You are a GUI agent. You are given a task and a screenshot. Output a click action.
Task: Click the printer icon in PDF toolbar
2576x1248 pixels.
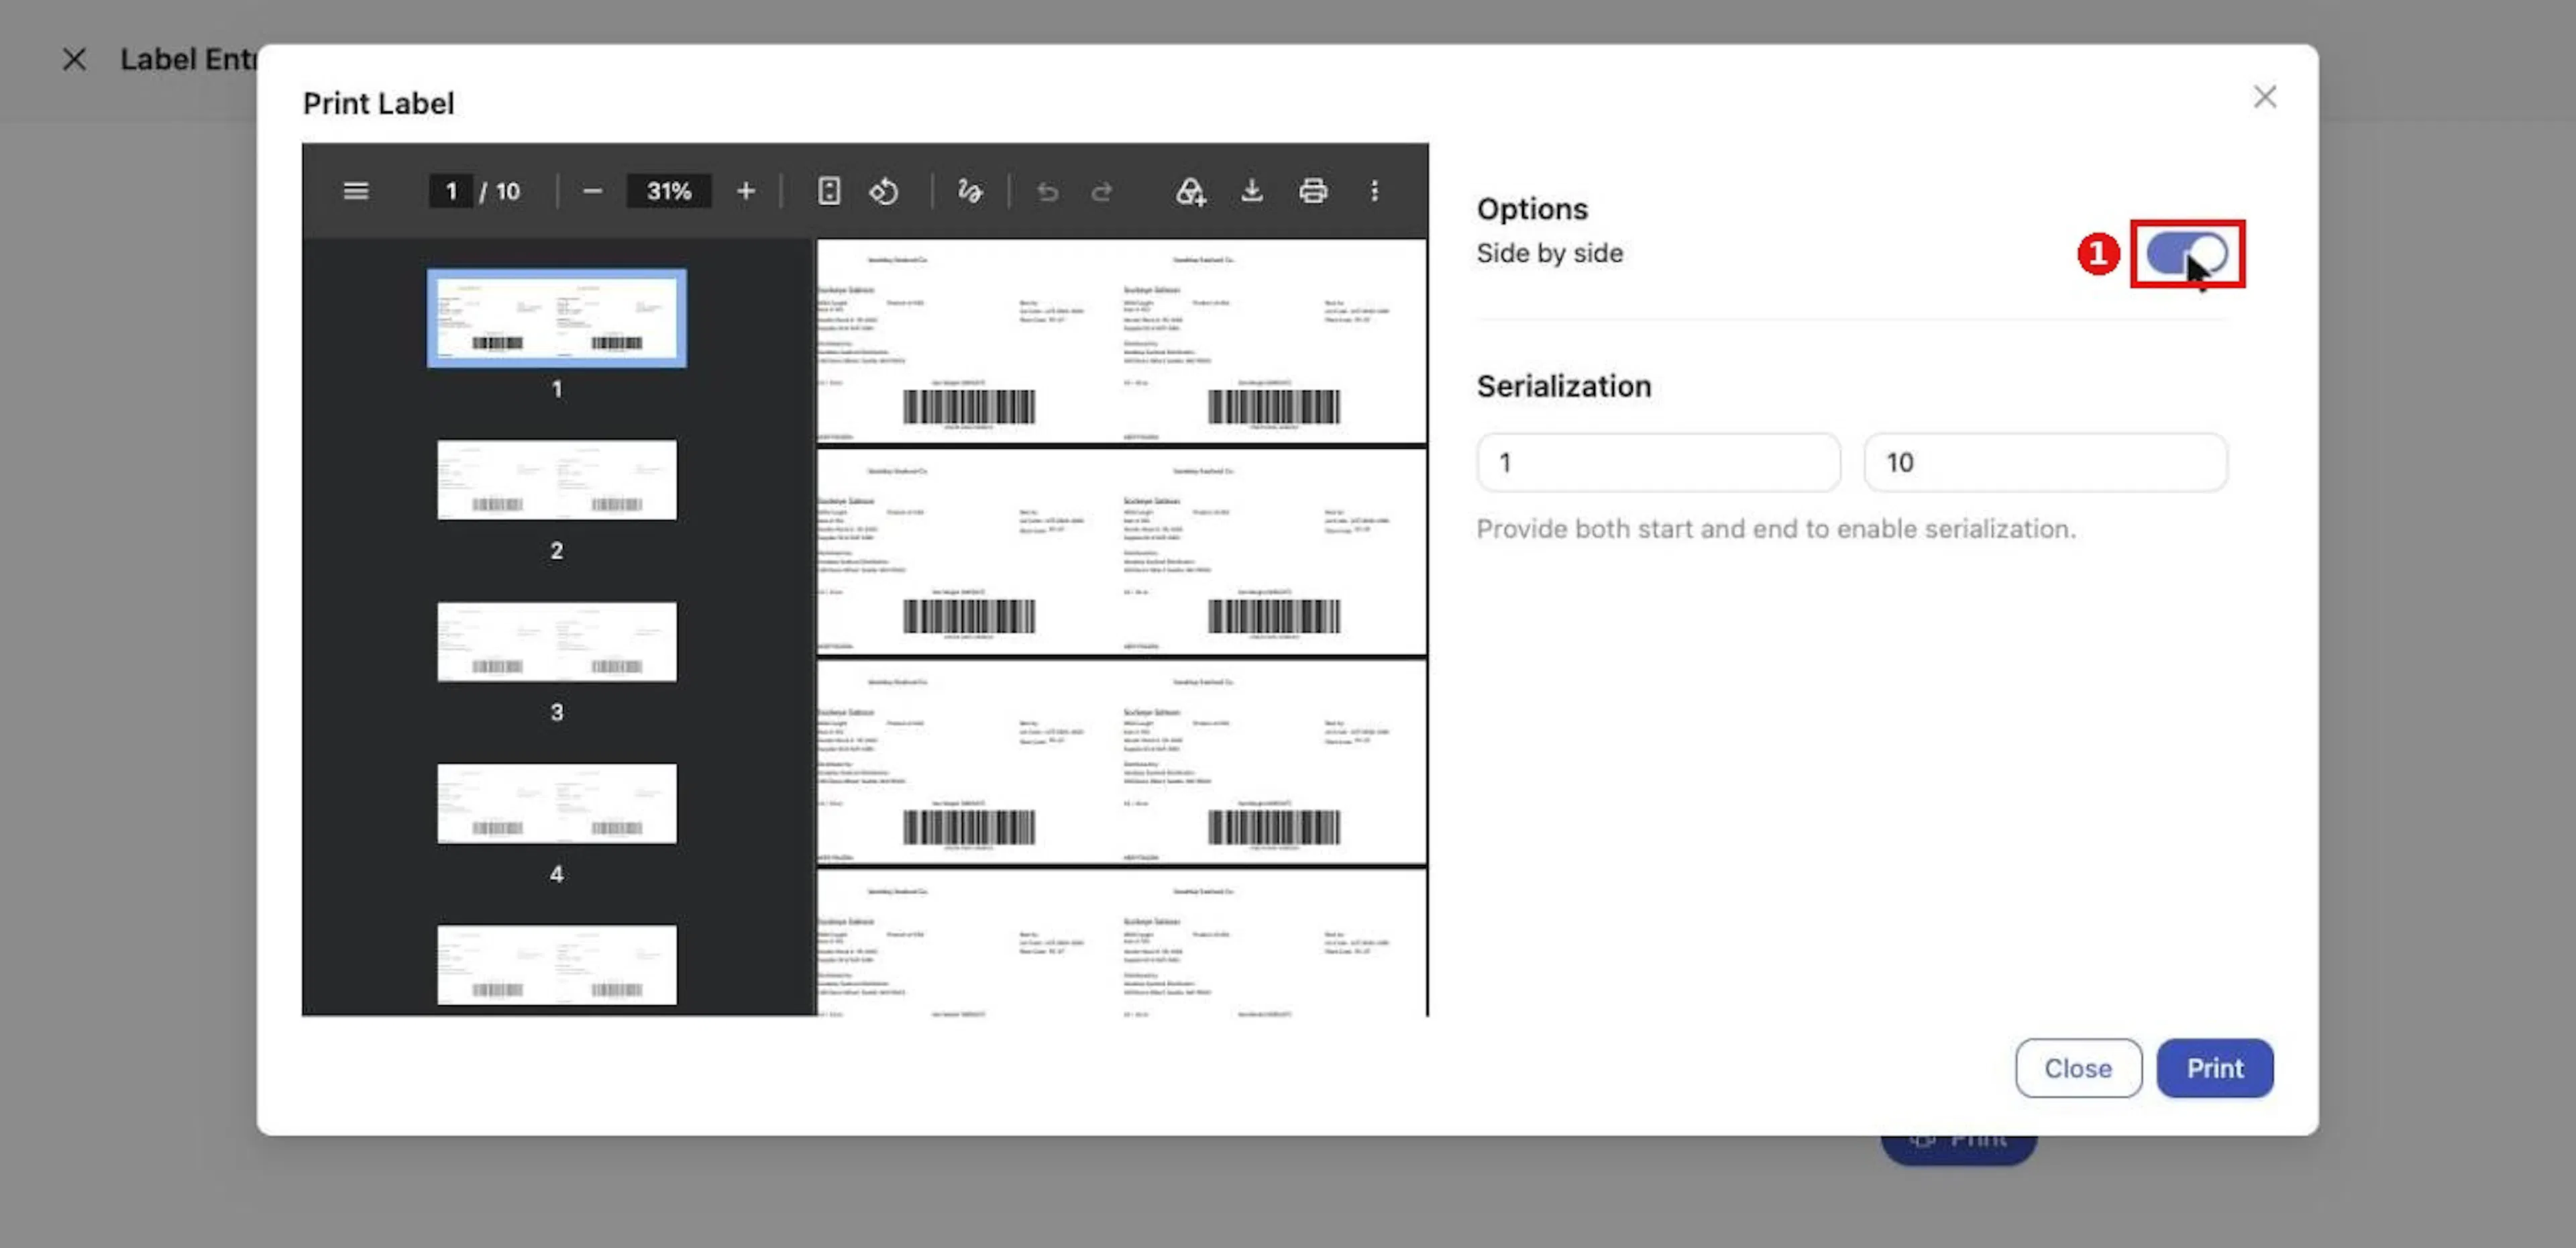(1313, 191)
